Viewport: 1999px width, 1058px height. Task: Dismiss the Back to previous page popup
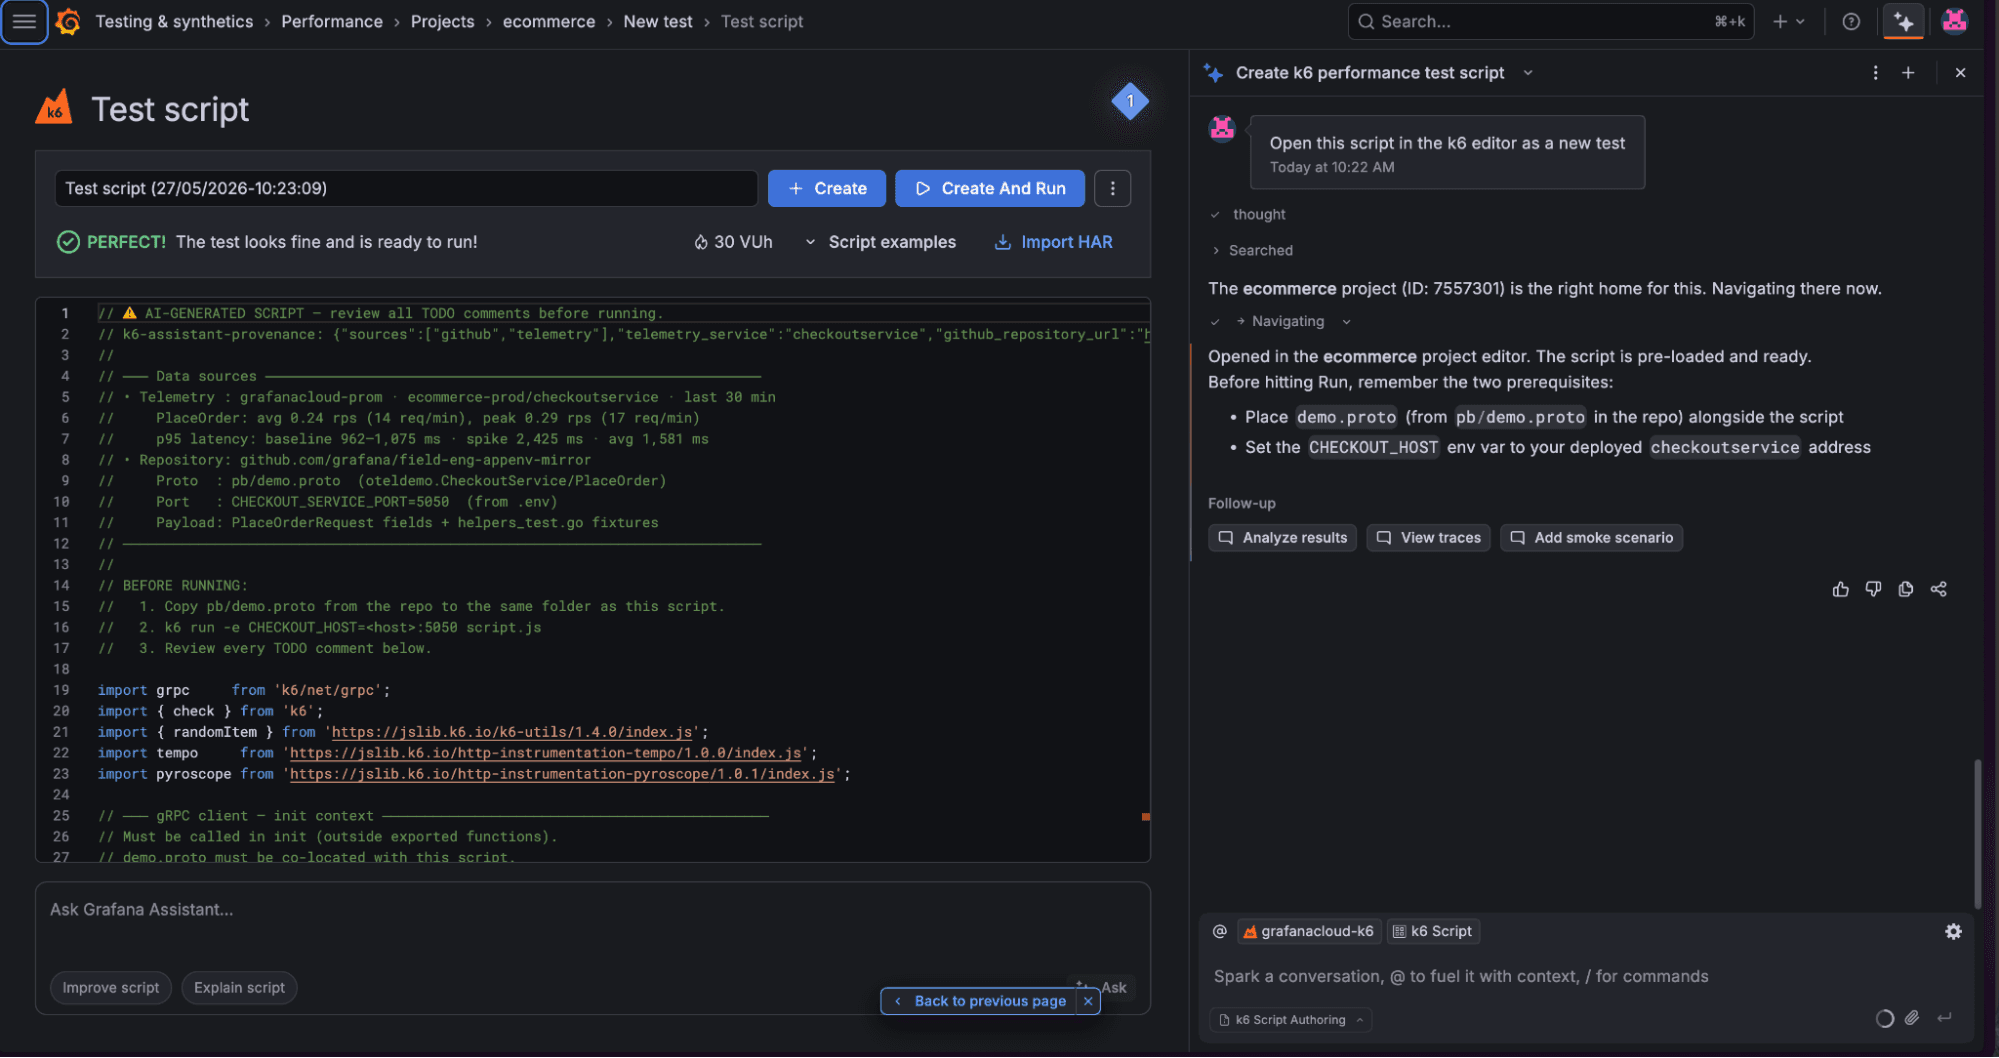[x=1088, y=1001]
